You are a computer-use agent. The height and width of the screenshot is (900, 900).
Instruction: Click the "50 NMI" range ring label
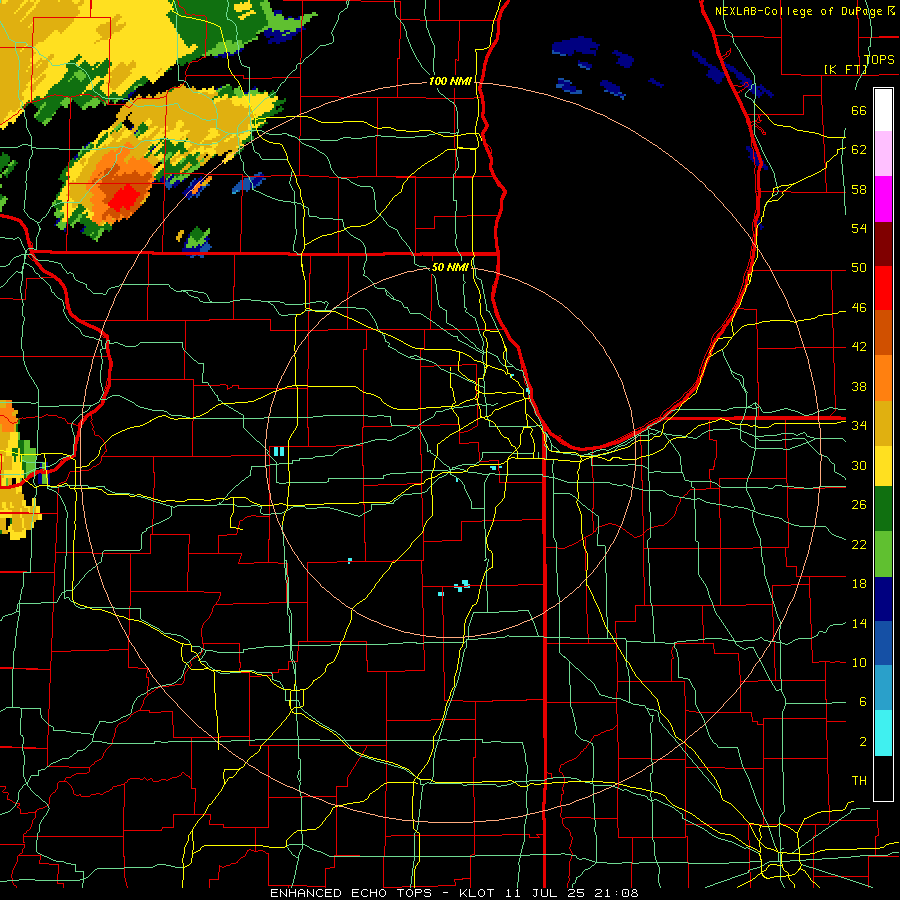tap(450, 267)
